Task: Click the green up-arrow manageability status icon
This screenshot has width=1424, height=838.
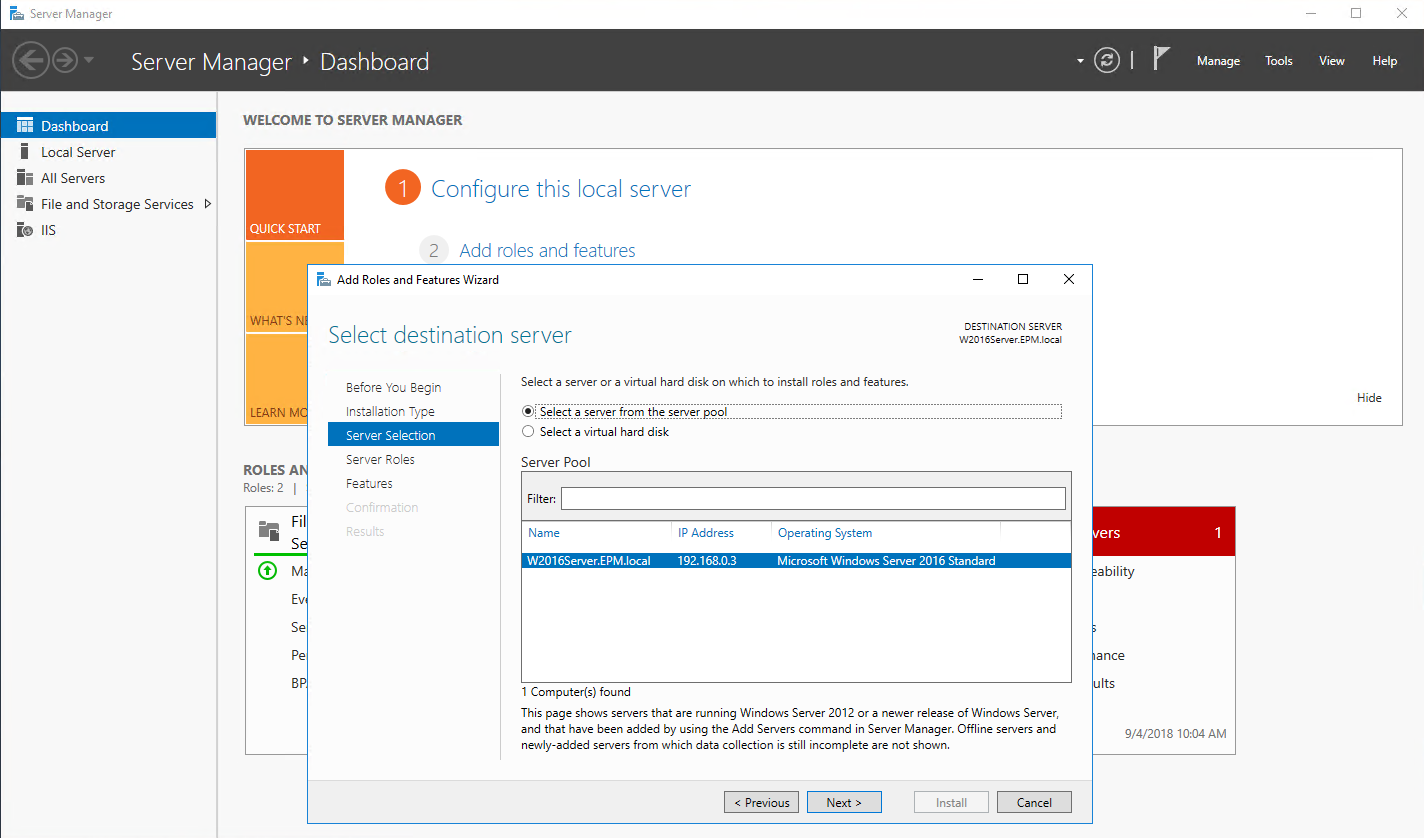Action: [267, 571]
